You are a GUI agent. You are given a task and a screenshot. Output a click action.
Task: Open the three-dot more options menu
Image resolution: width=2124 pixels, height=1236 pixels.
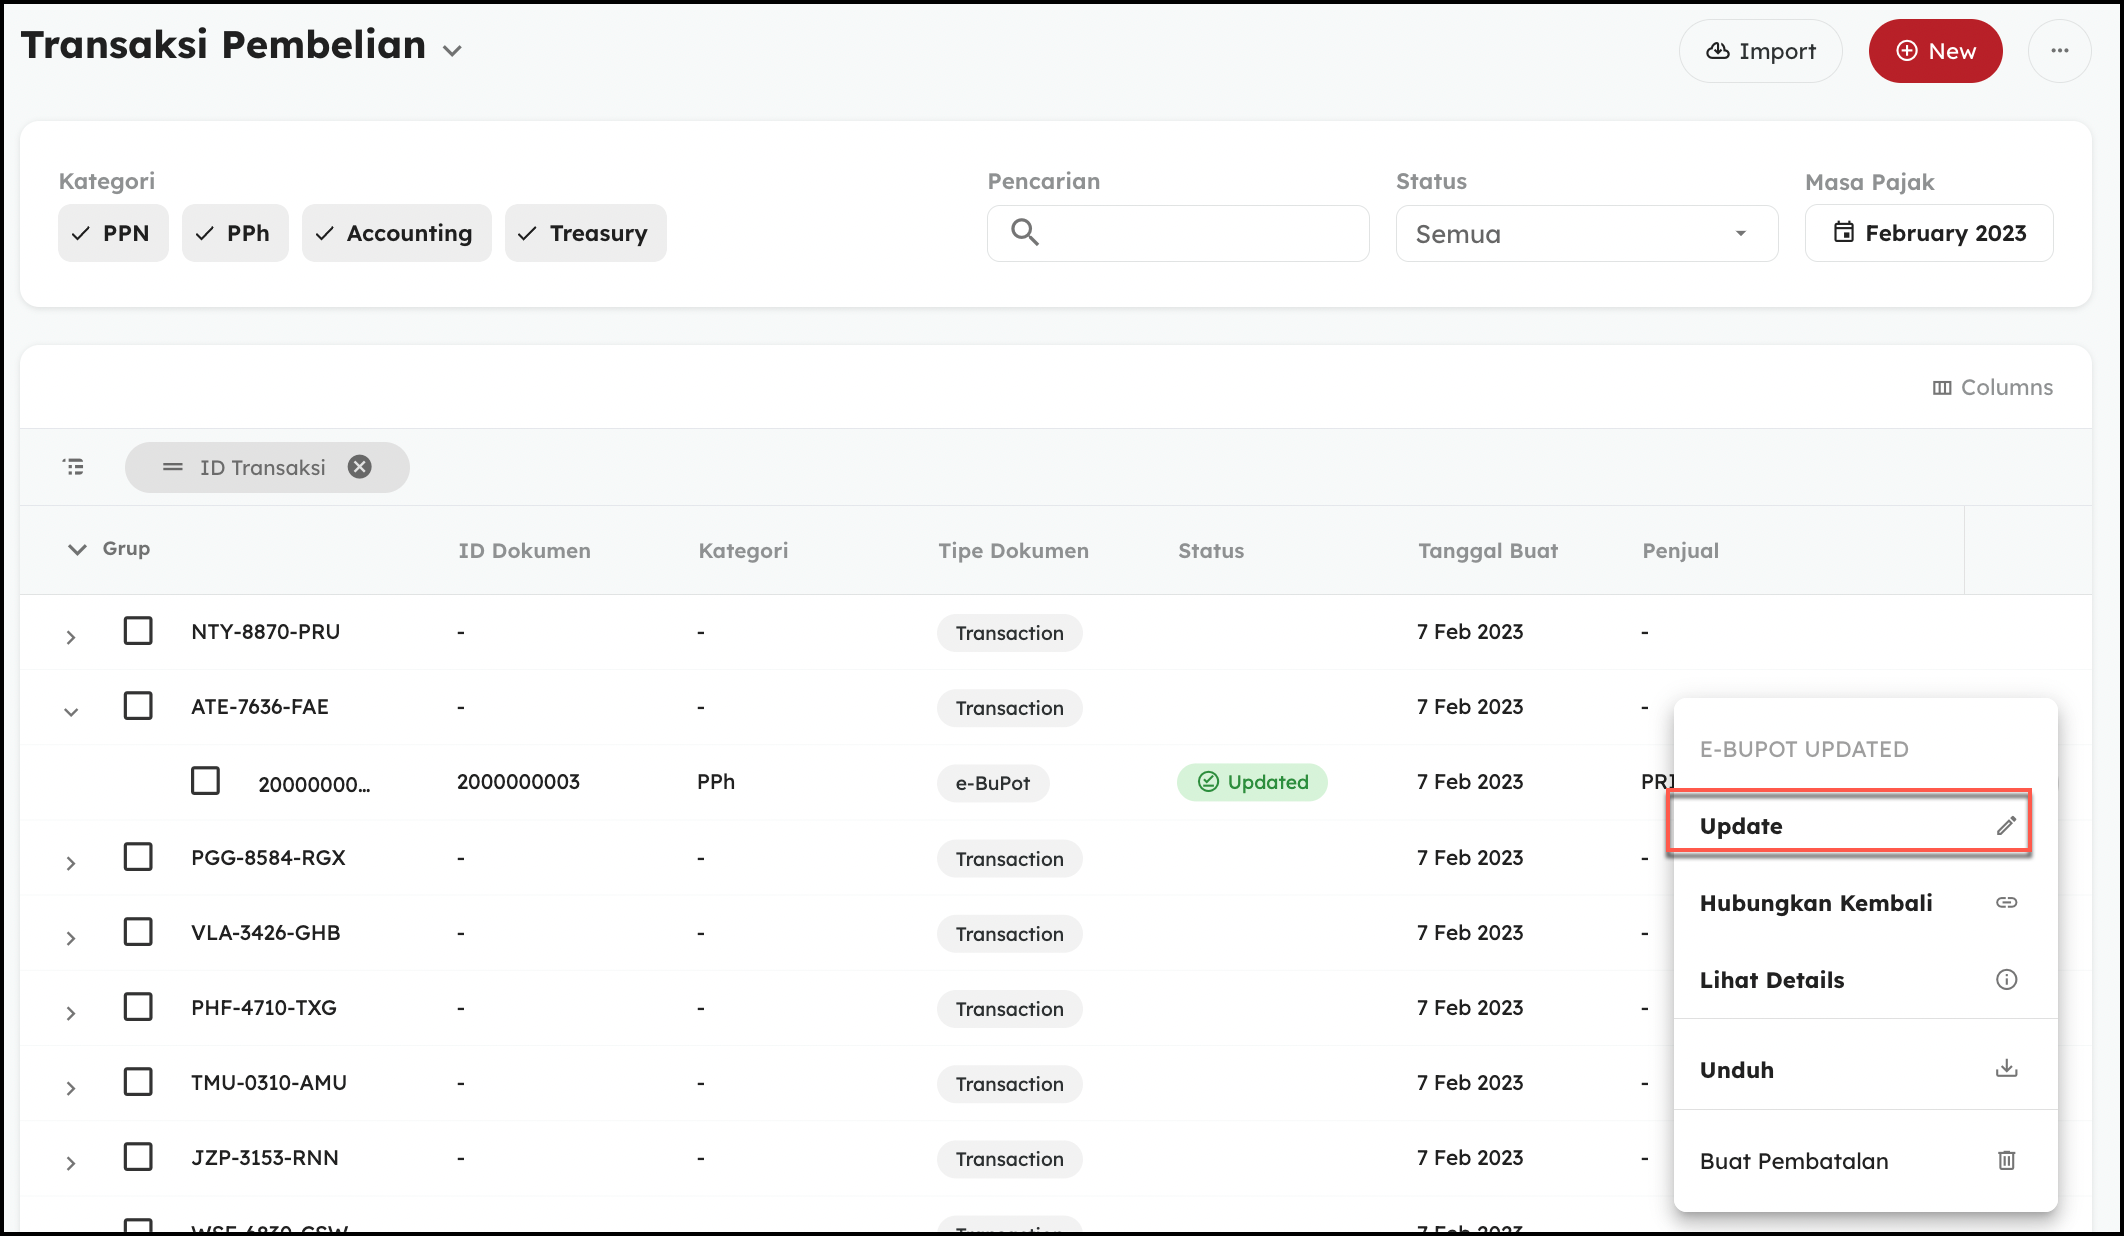click(x=2059, y=51)
